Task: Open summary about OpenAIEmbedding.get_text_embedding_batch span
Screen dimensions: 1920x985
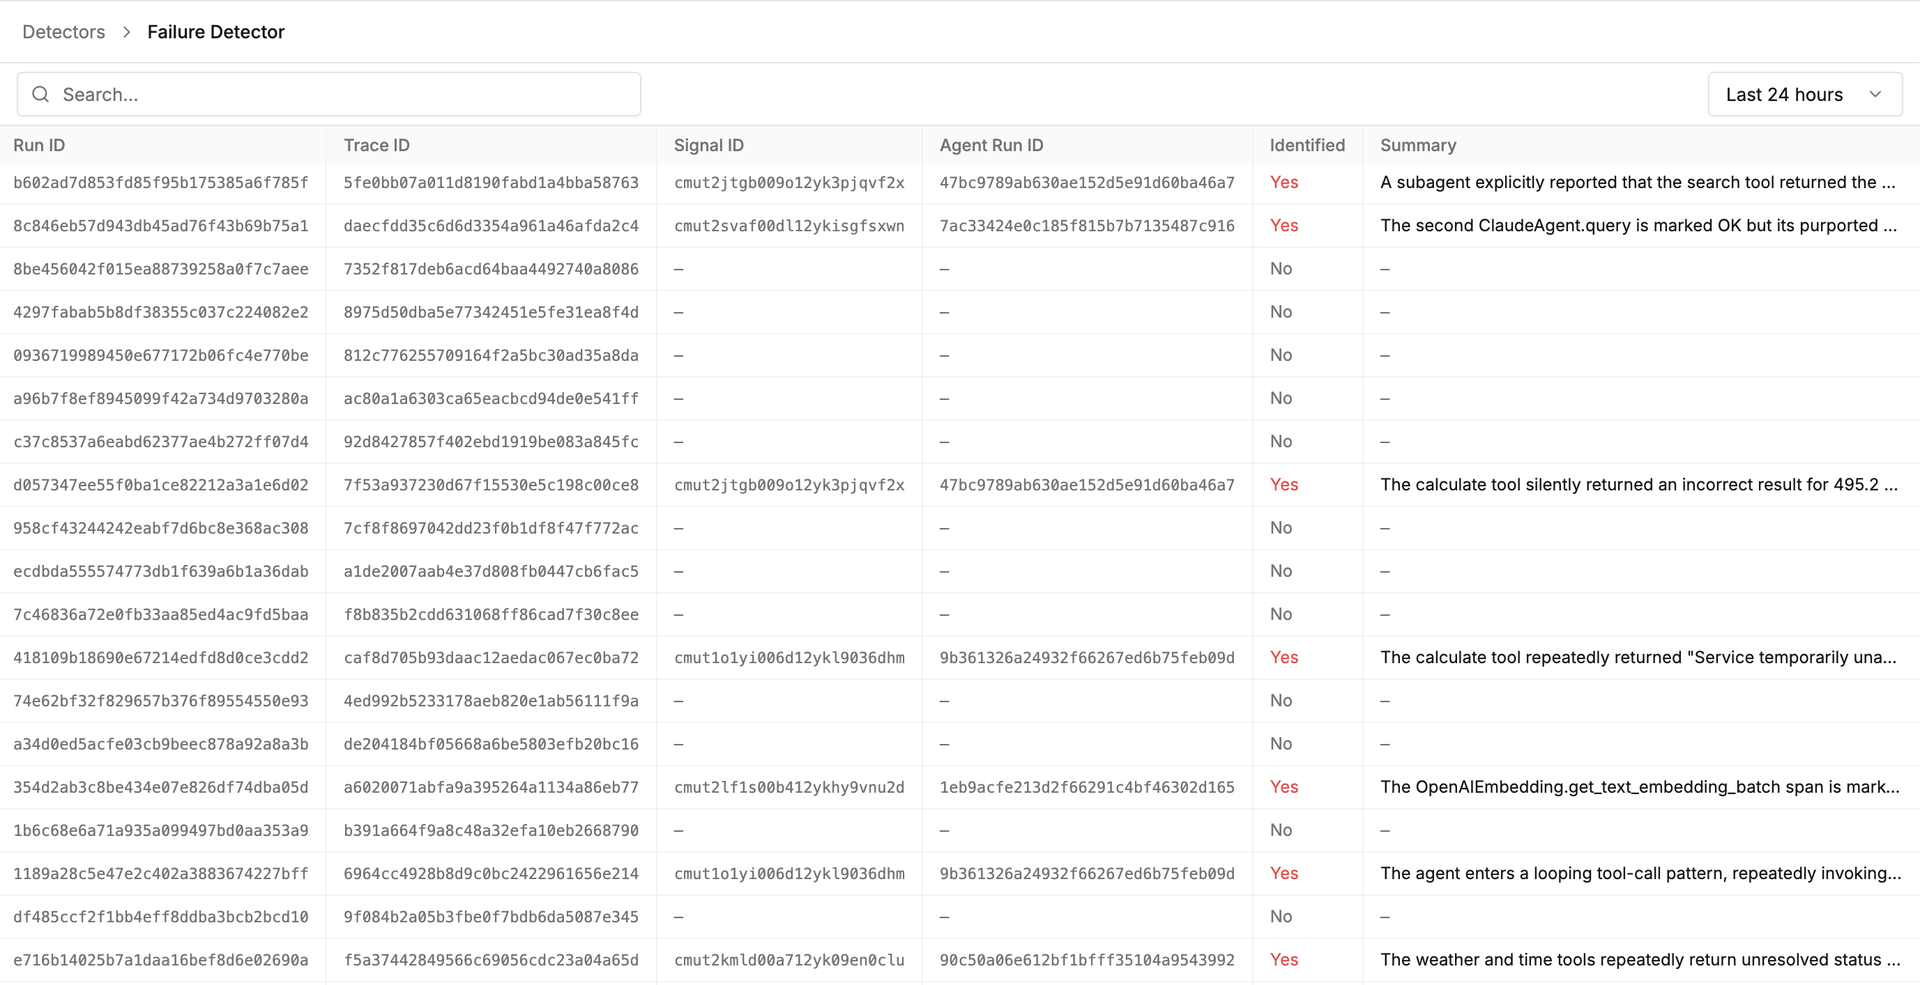Action: [x=1640, y=787]
